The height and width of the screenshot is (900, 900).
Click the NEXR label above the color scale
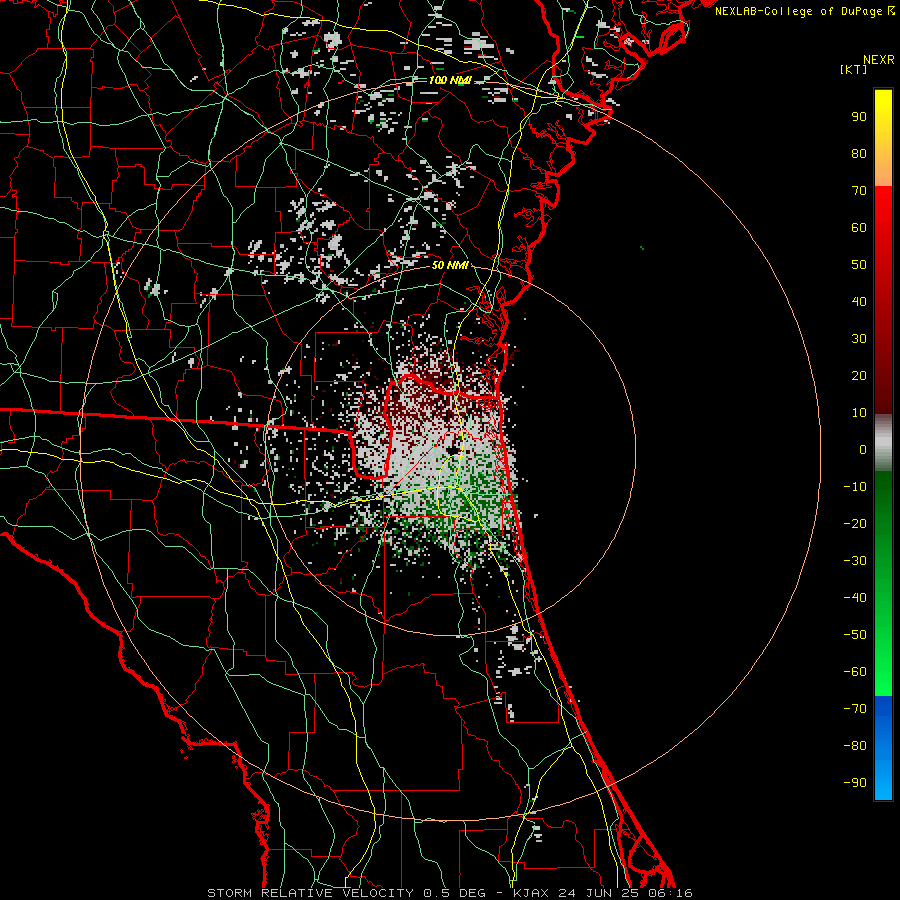click(x=879, y=60)
